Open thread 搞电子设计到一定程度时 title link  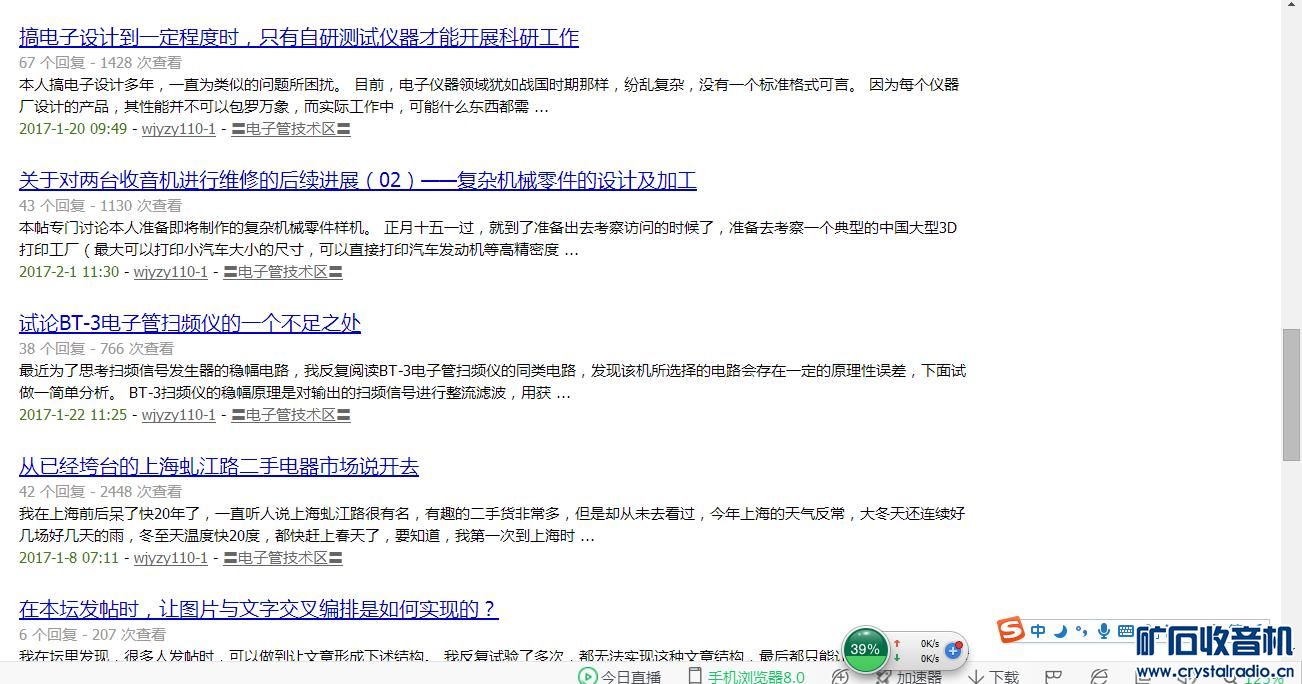299,38
